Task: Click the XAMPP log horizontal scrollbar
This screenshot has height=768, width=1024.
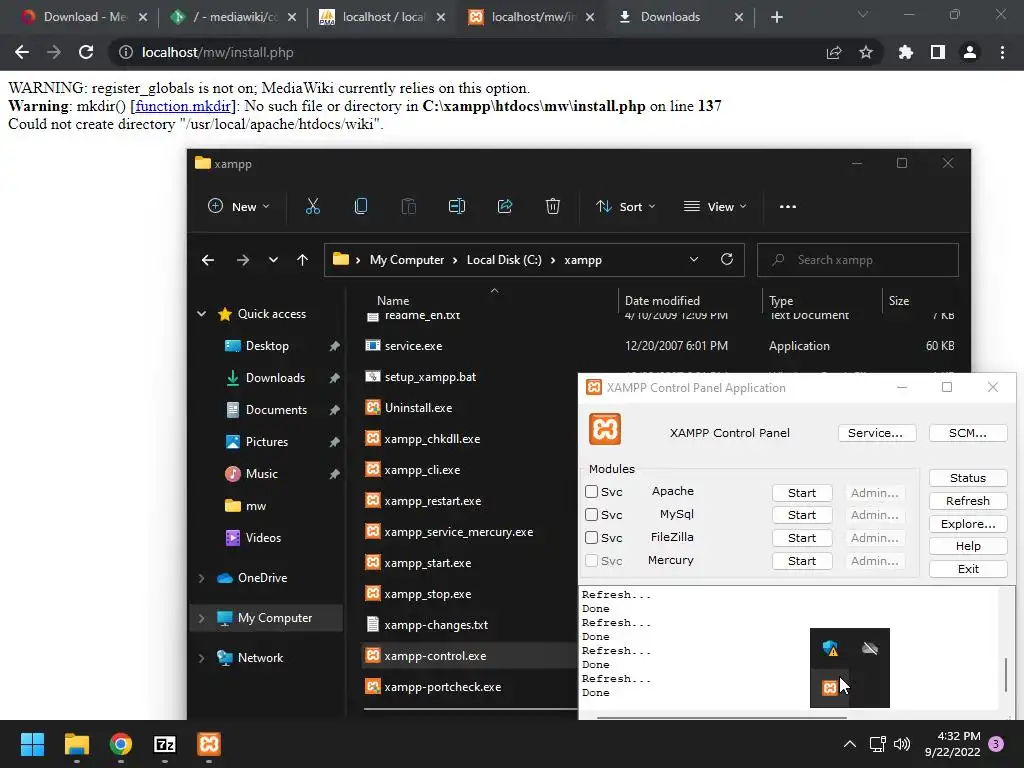Action: [722, 718]
